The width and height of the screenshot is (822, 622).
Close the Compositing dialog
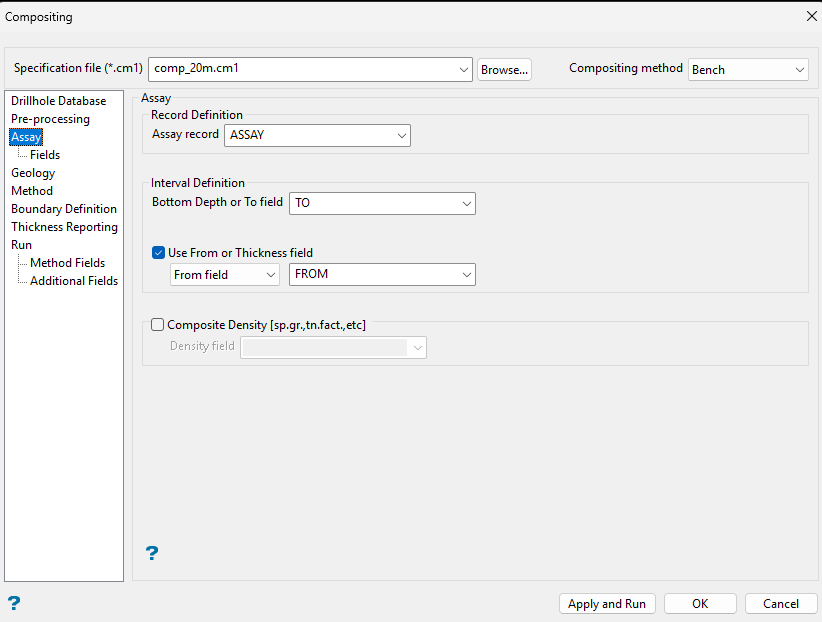811,16
